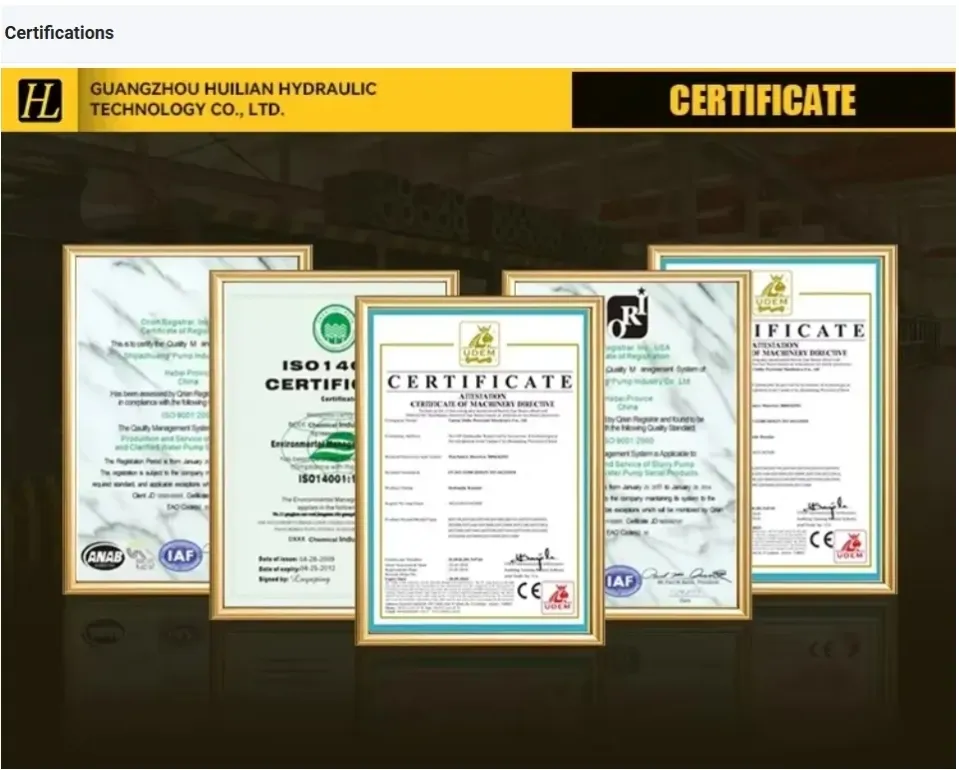Click the IAF logo on left certificate
This screenshot has width=959, height=770.
click(x=180, y=556)
